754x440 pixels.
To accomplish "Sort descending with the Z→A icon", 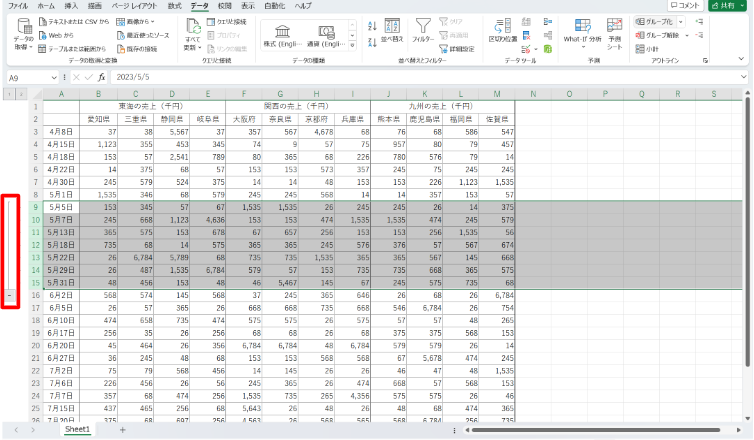I will click(x=372, y=42).
